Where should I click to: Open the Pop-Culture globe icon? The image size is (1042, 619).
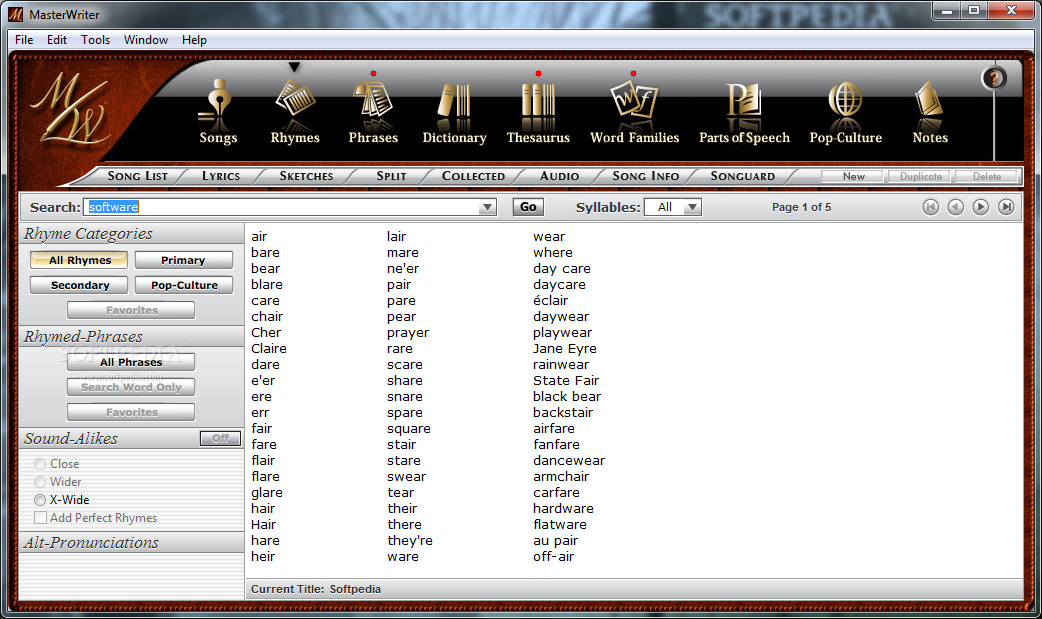(x=845, y=112)
